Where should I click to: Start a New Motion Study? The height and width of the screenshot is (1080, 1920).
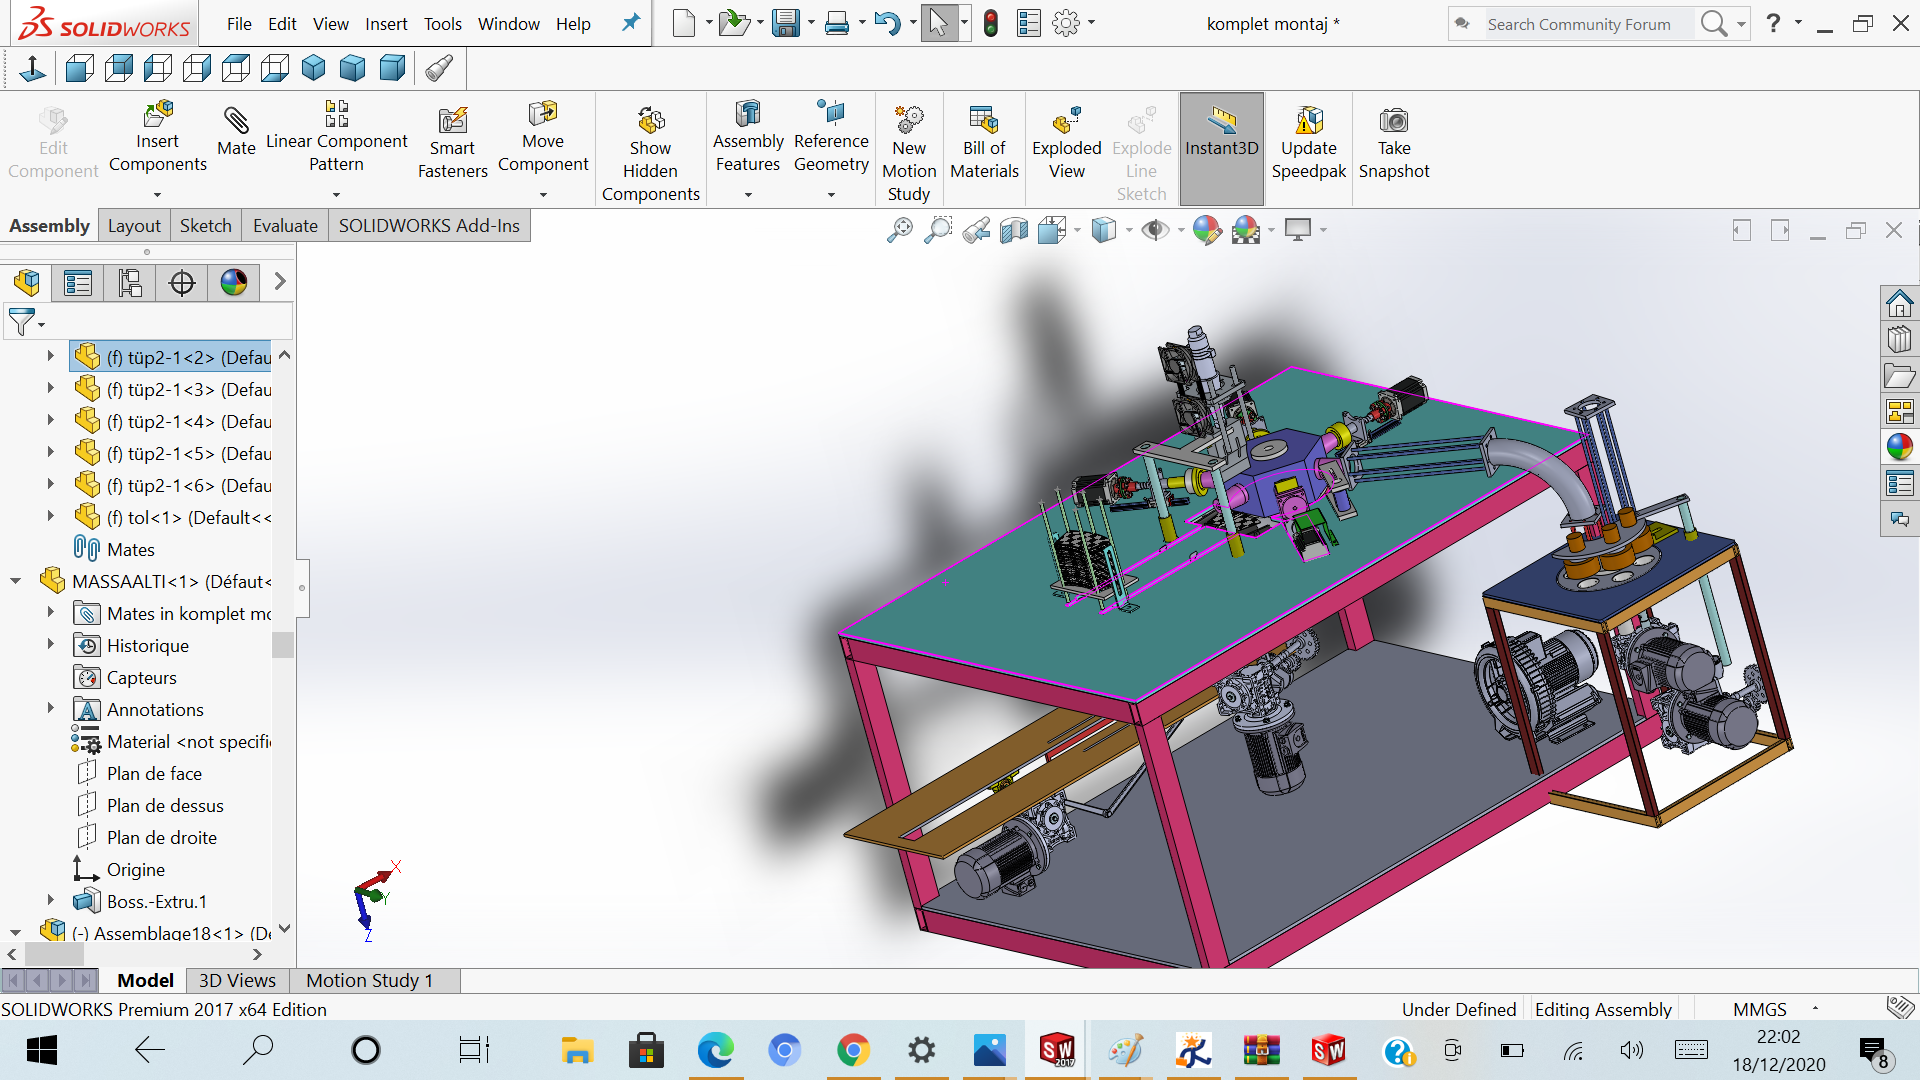pos(909,153)
